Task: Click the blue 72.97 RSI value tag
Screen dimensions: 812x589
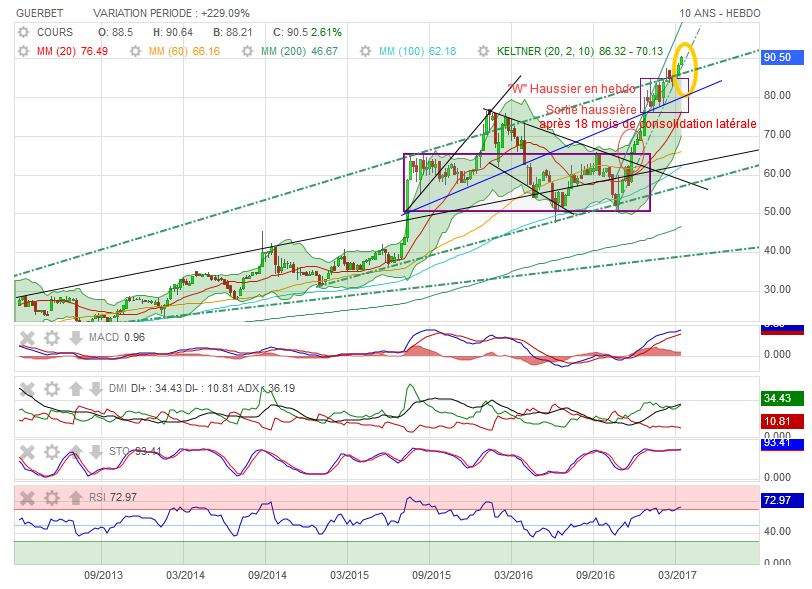Action: point(782,500)
